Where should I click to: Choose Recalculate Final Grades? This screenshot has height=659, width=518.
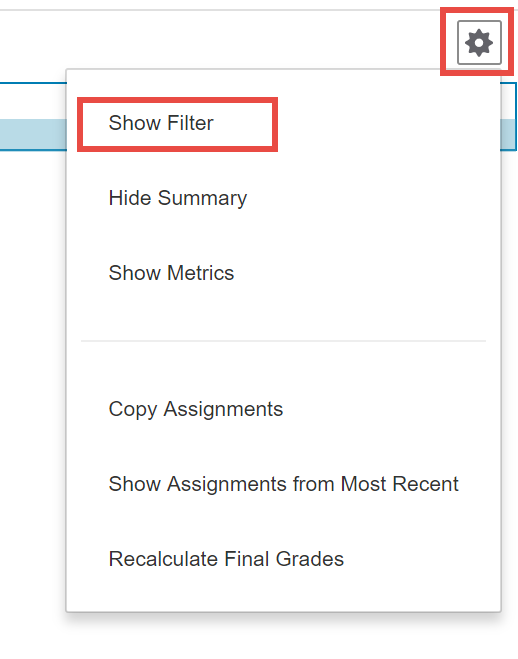(x=226, y=559)
